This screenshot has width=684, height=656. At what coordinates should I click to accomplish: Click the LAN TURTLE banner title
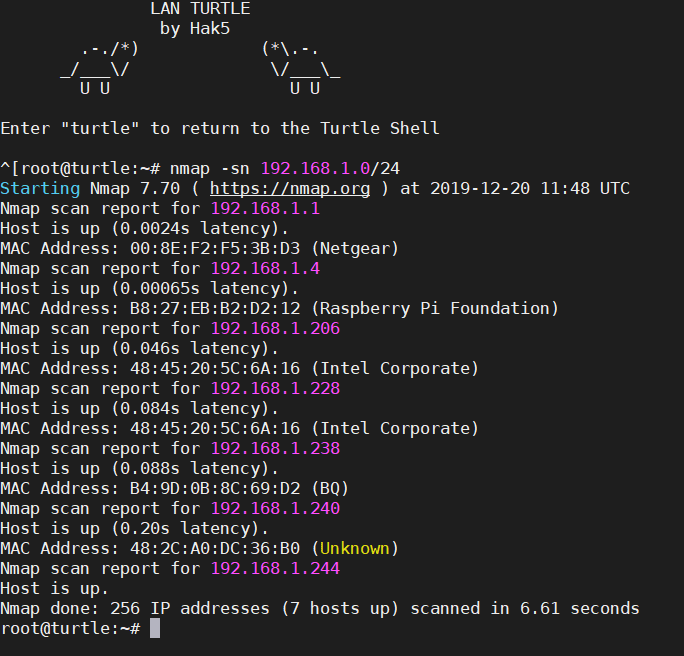(x=200, y=9)
